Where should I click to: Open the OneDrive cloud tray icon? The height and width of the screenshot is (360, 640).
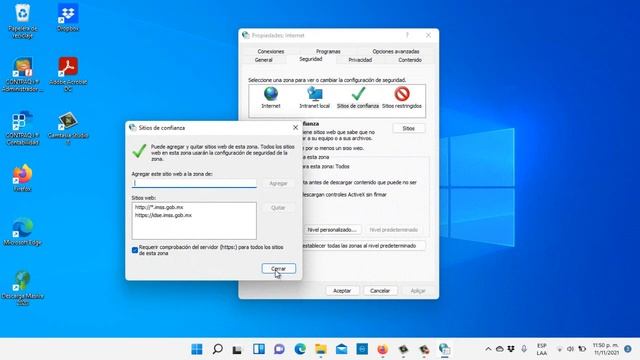click(x=500, y=349)
